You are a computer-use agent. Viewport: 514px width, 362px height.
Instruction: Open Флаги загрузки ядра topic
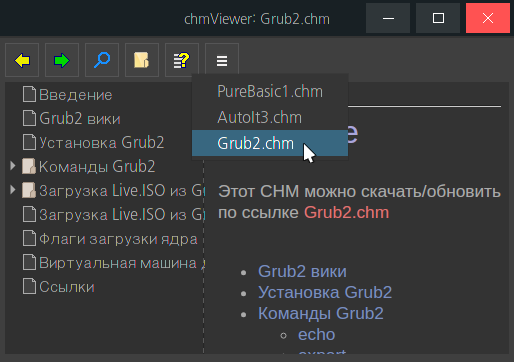118,239
